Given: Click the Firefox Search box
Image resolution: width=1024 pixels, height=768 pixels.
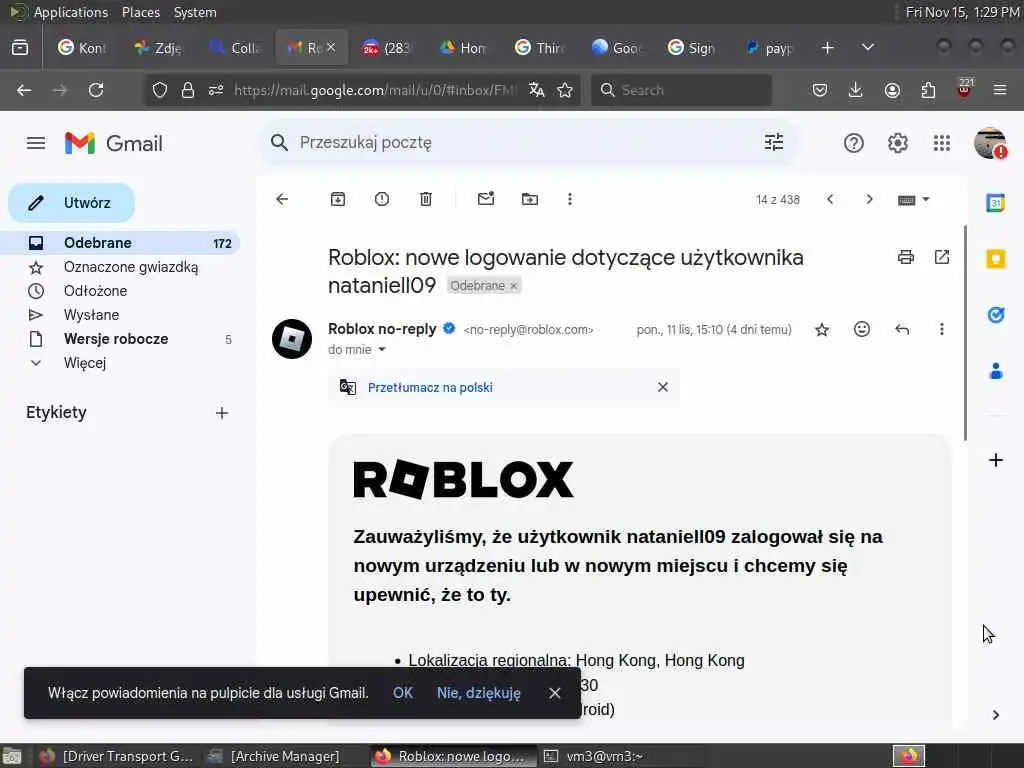Looking at the screenshot, I should [x=681, y=90].
